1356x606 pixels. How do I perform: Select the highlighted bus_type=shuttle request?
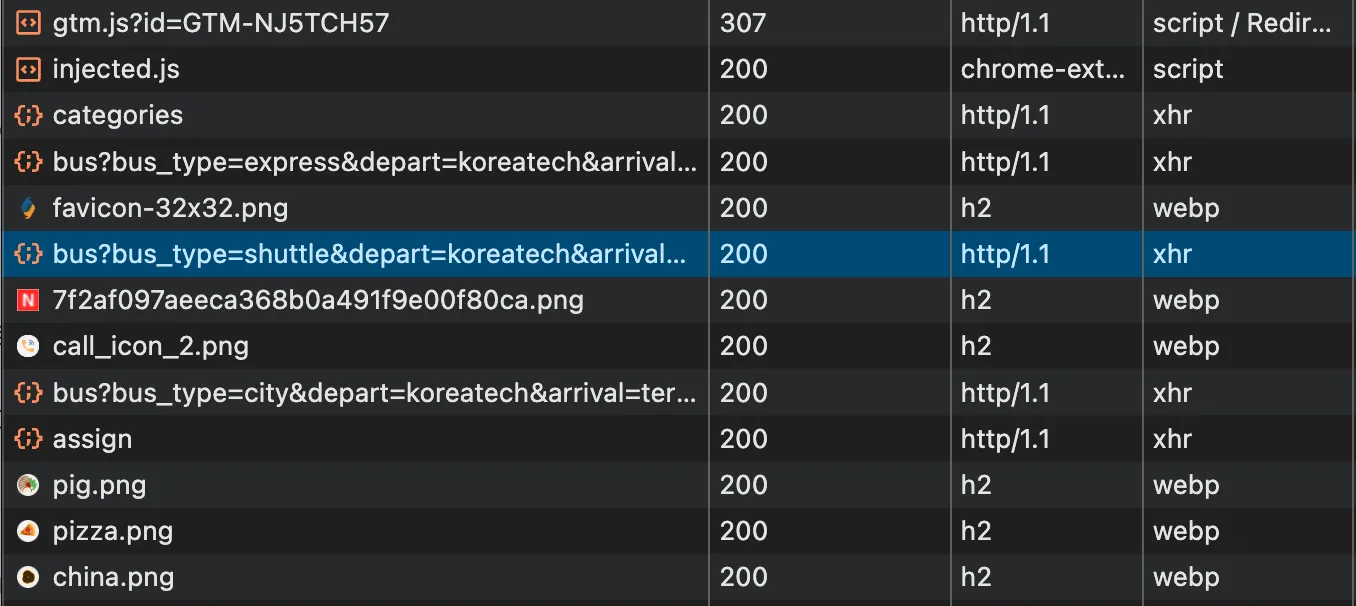[x=369, y=254]
